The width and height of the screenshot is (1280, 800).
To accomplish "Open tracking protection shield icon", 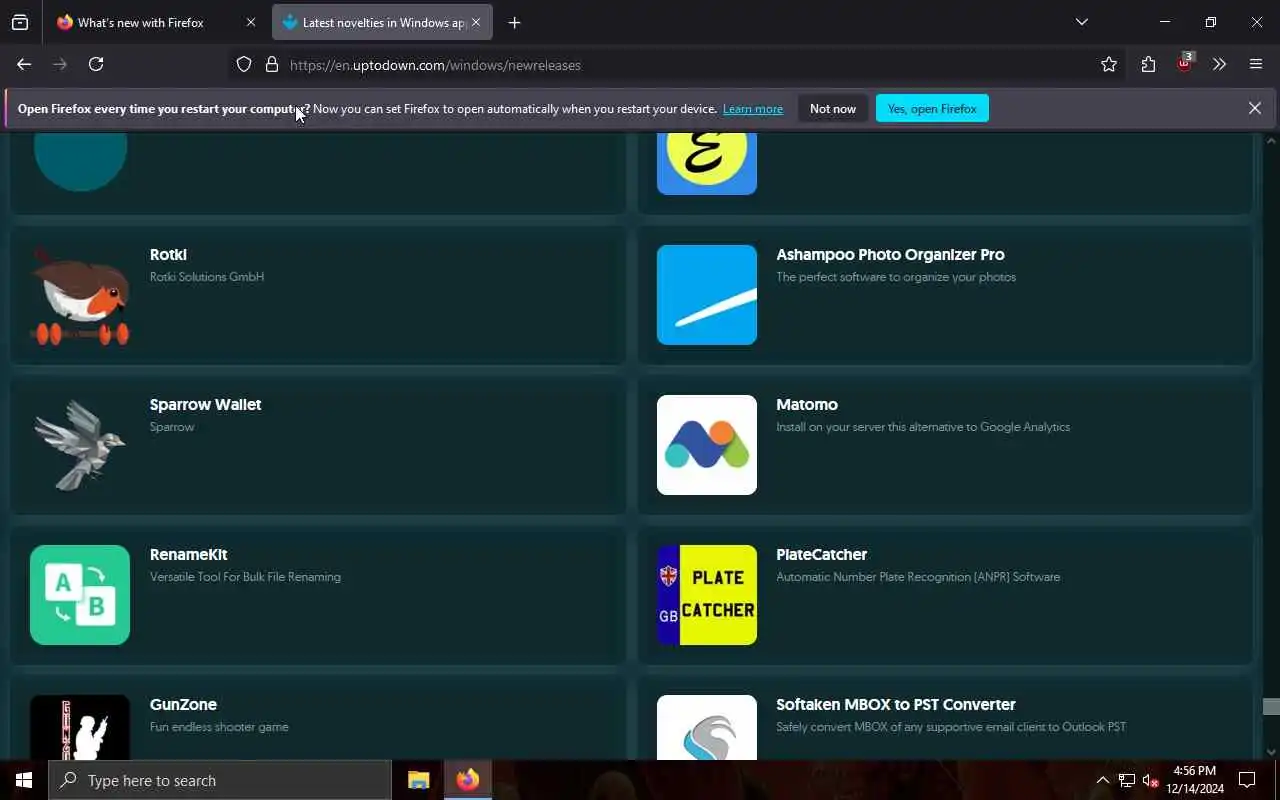I will pos(244,65).
